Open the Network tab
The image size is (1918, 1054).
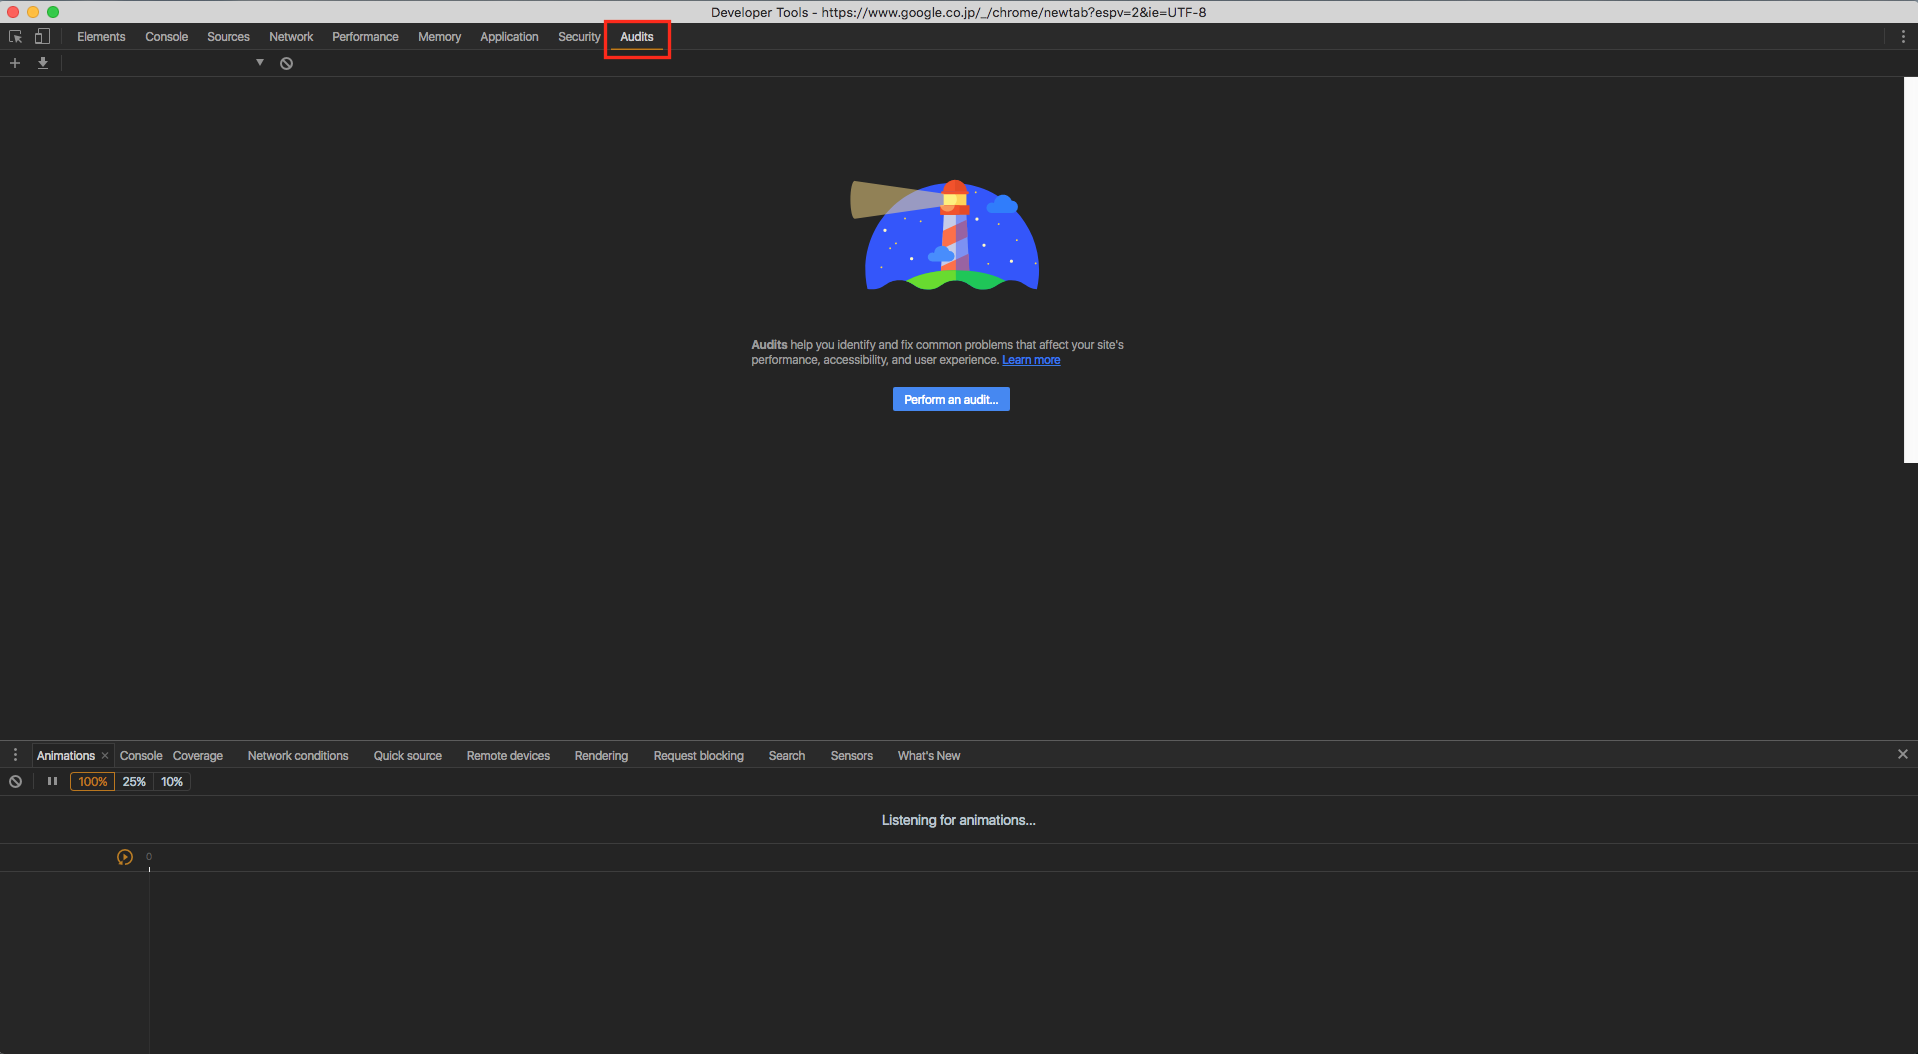pos(291,37)
